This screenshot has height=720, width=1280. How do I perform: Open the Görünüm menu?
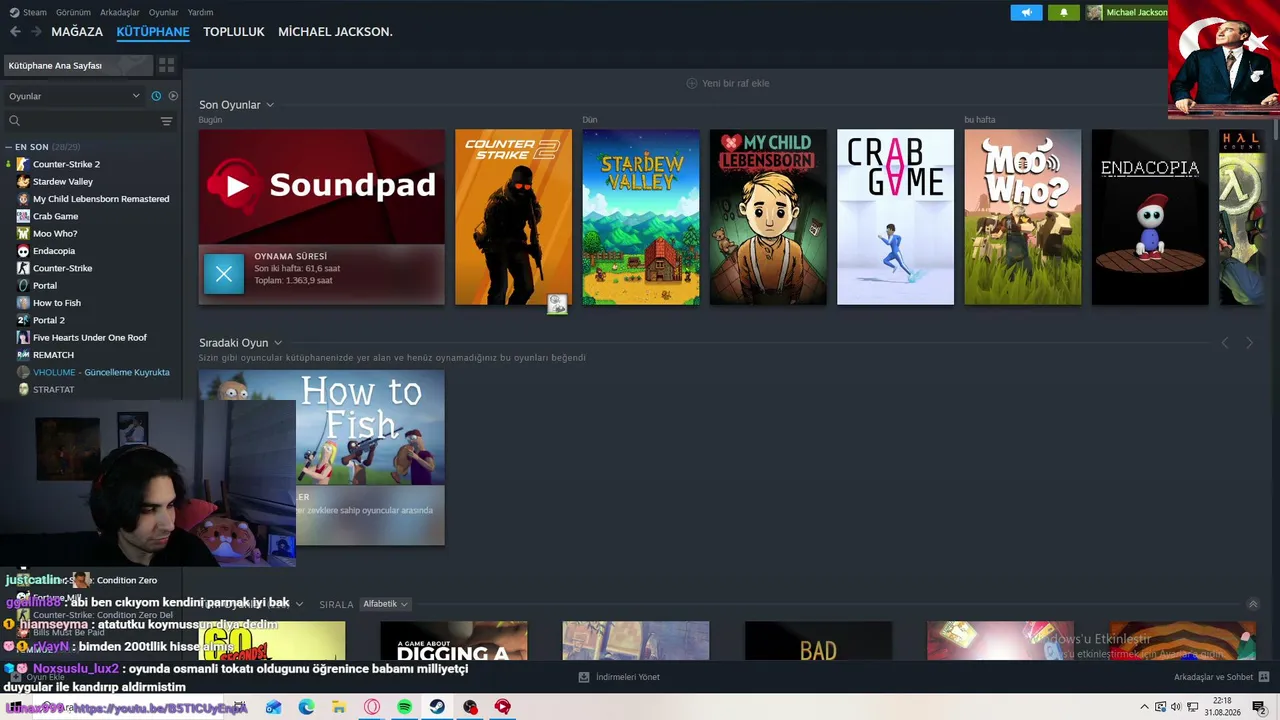coord(73,12)
